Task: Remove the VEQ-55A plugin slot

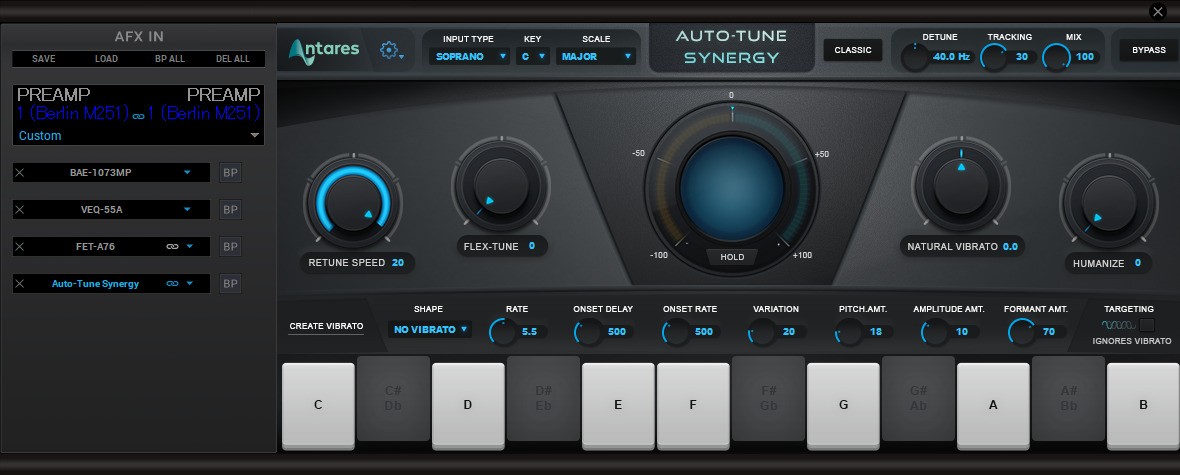Action: pyautogui.click(x=20, y=209)
